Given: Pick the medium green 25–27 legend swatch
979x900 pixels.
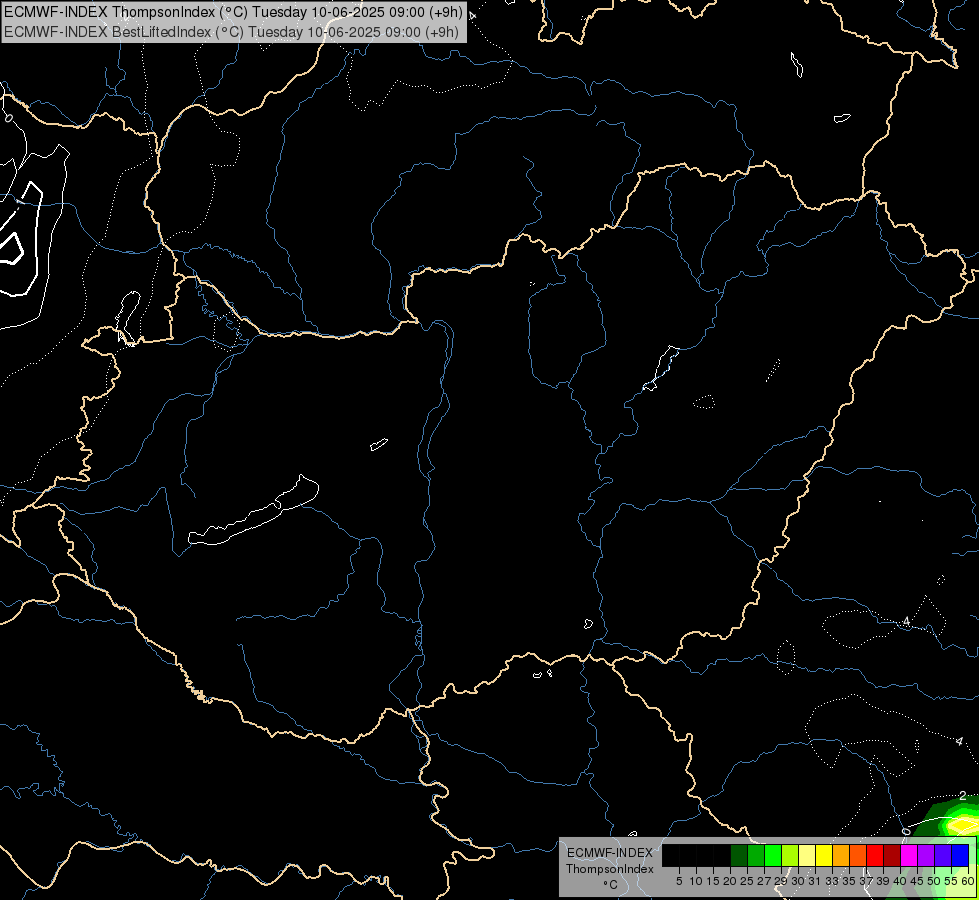Looking at the screenshot, I should point(756,855).
